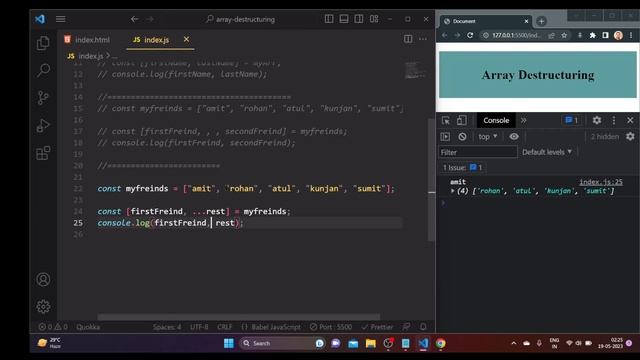Toggle the Chrome side panel
The image size is (640, 360).
point(605,36)
